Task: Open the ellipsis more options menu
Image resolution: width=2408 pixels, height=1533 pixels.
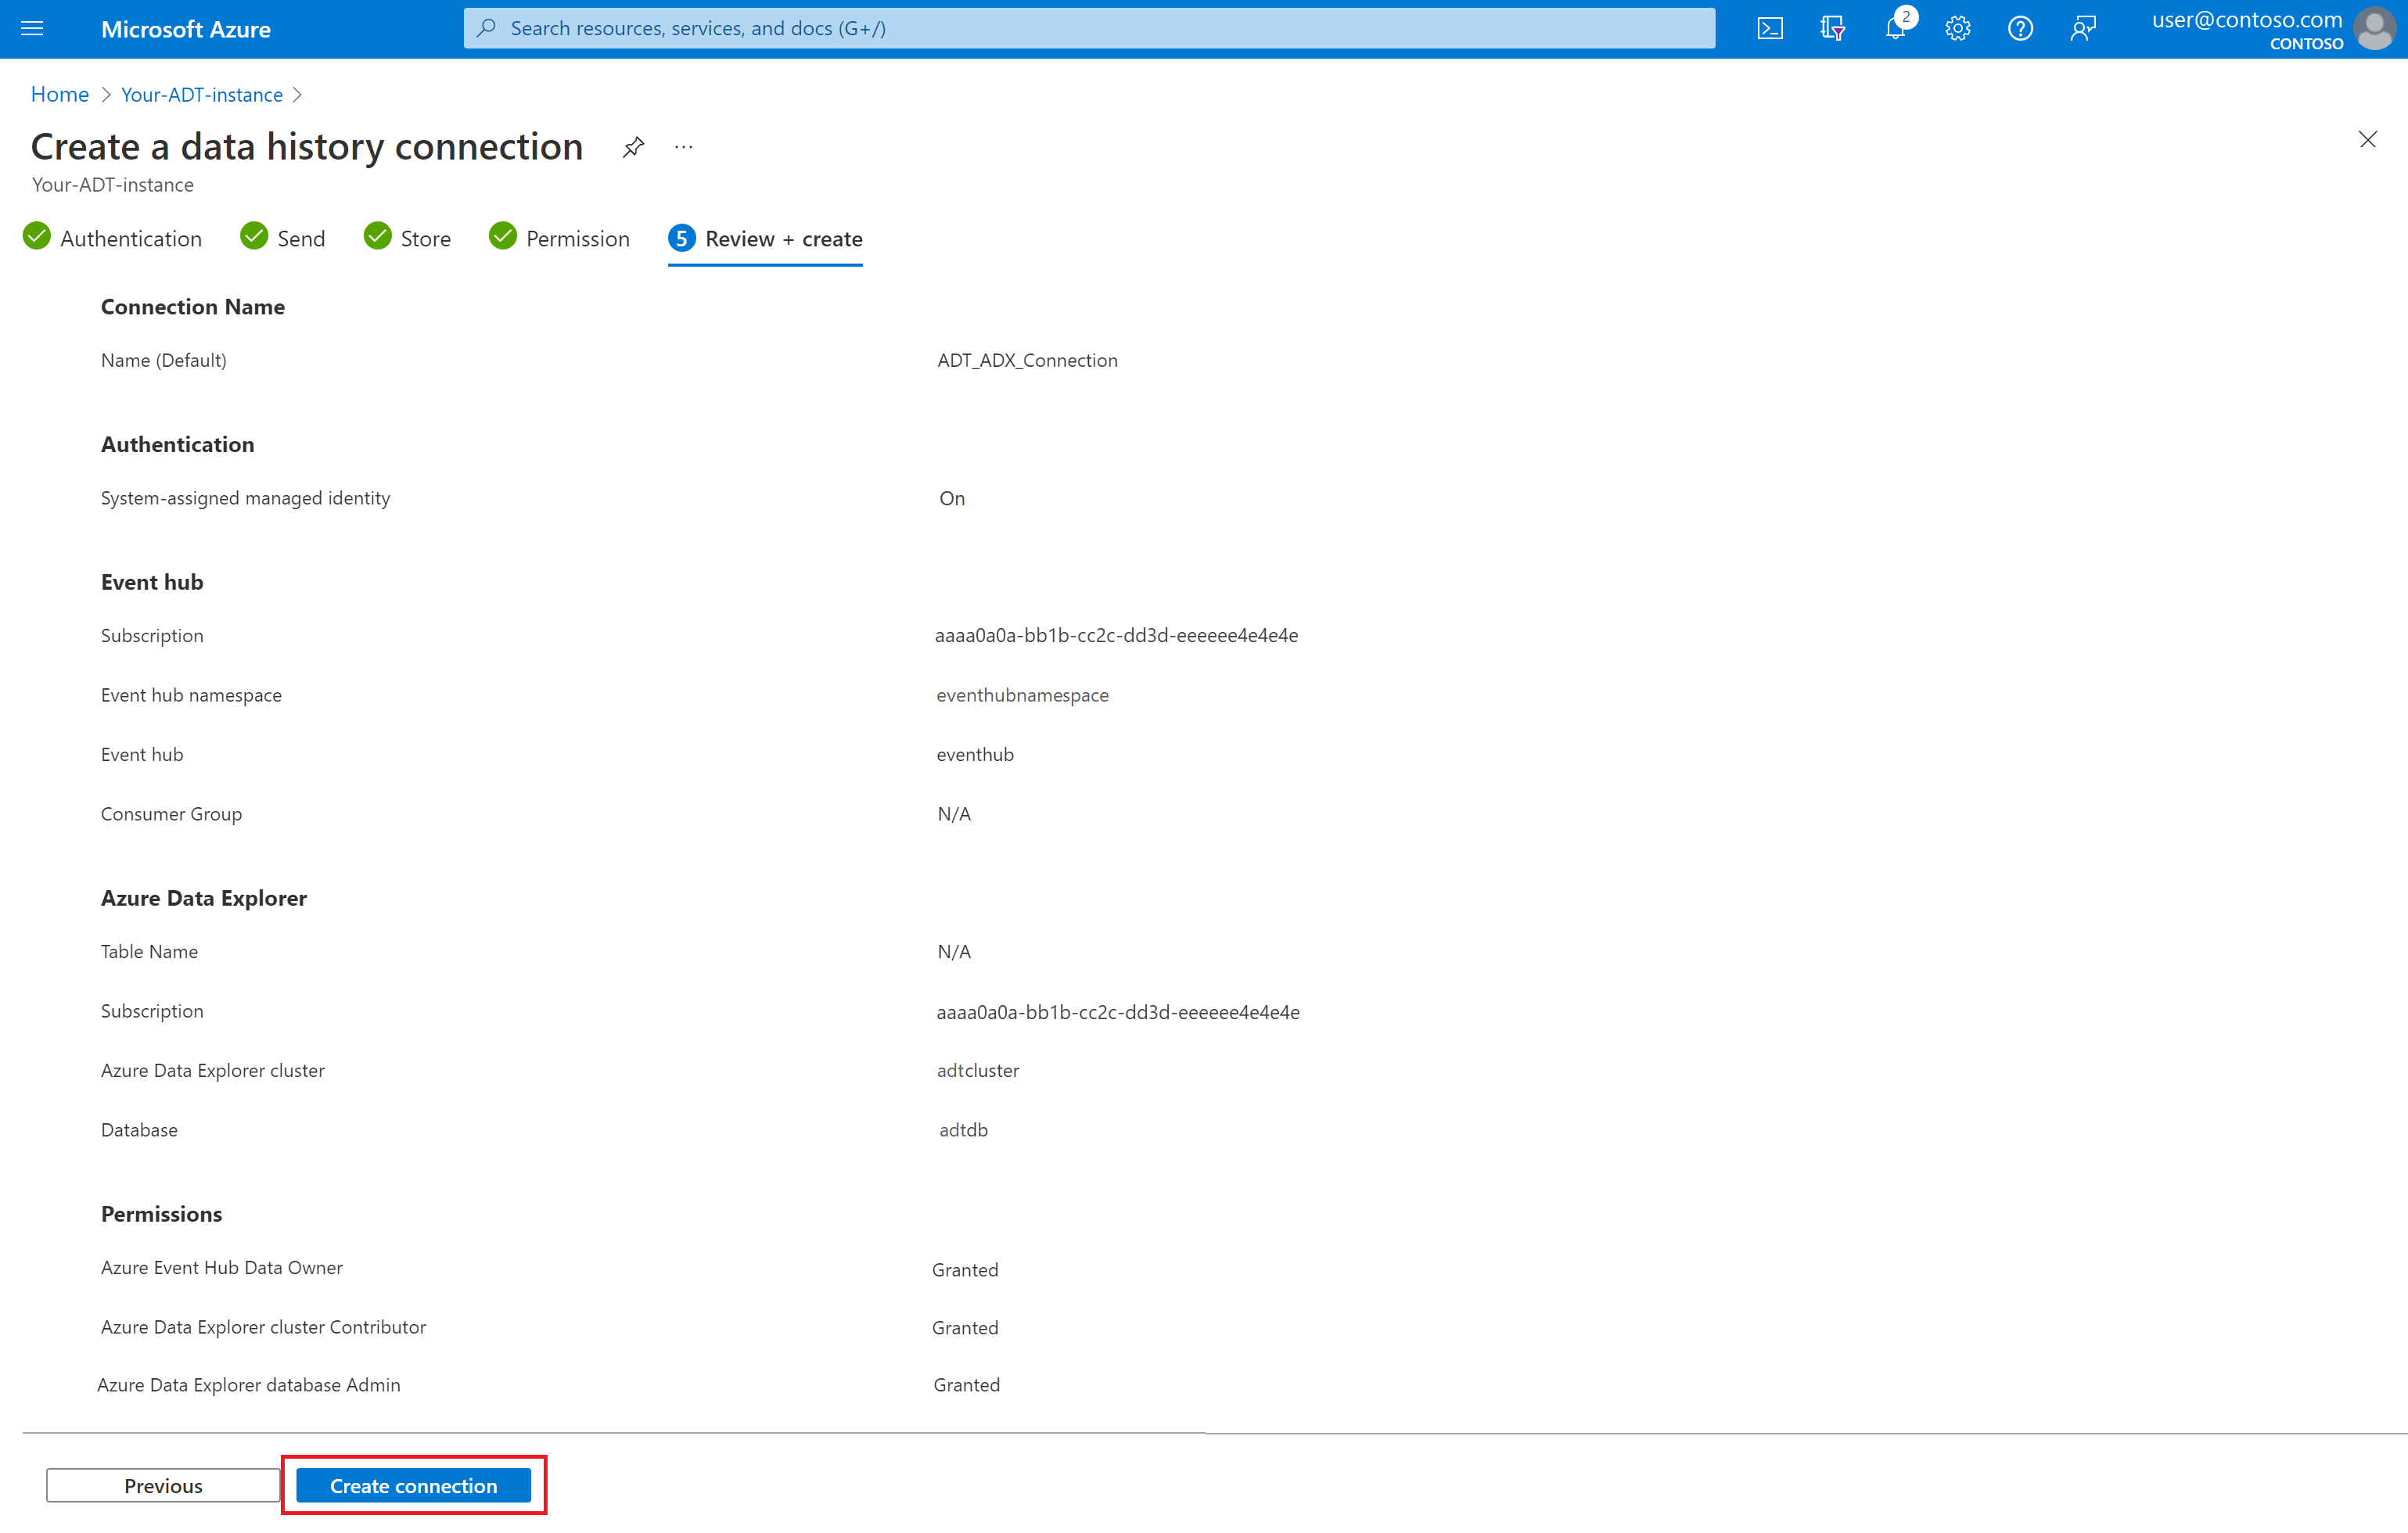Action: tap(683, 148)
